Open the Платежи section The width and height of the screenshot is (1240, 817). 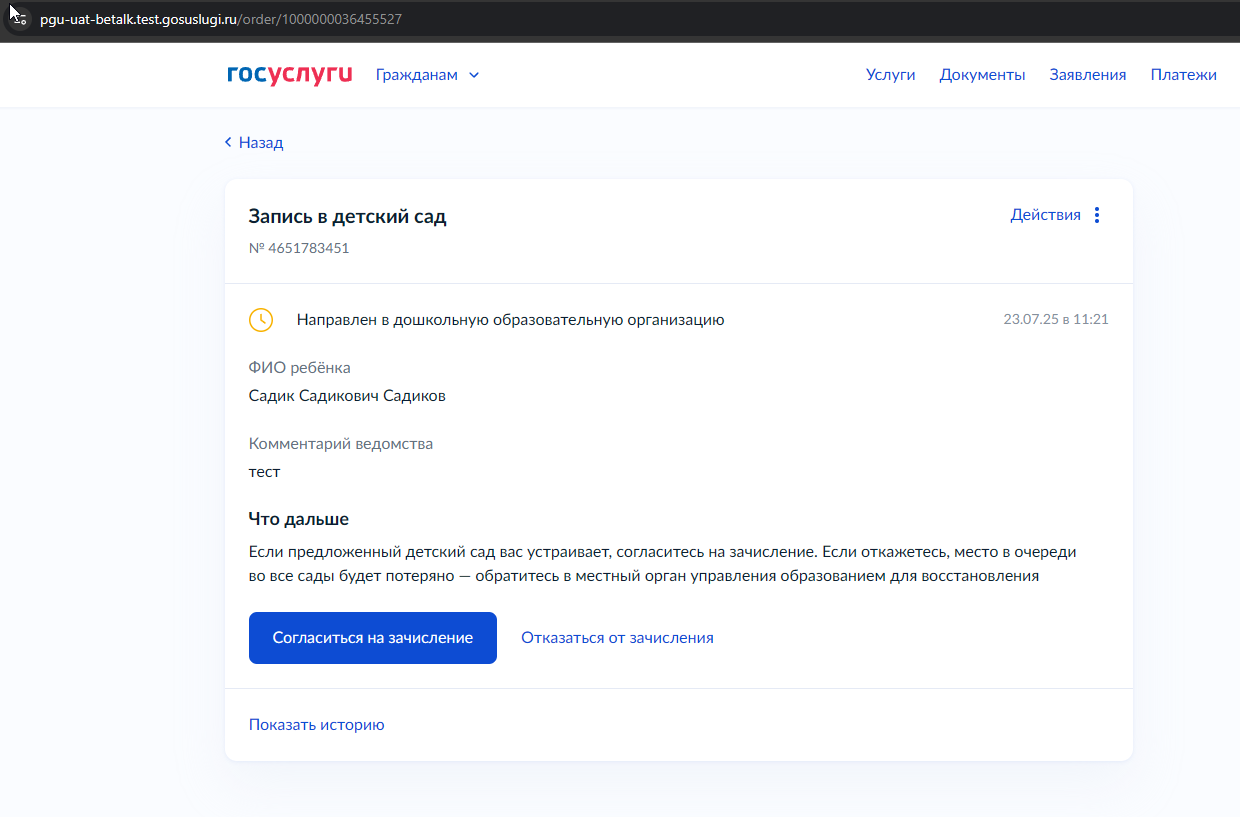[x=1183, y=75]
